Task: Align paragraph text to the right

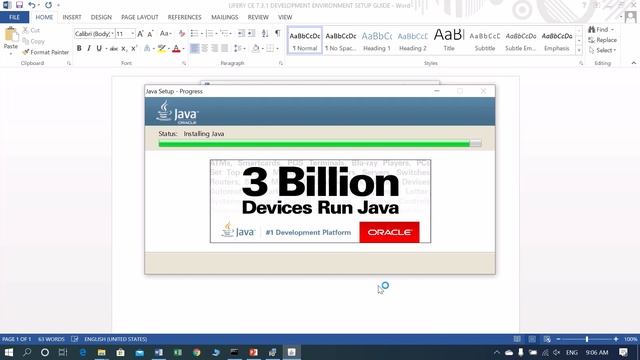Action: click(214, 49)
